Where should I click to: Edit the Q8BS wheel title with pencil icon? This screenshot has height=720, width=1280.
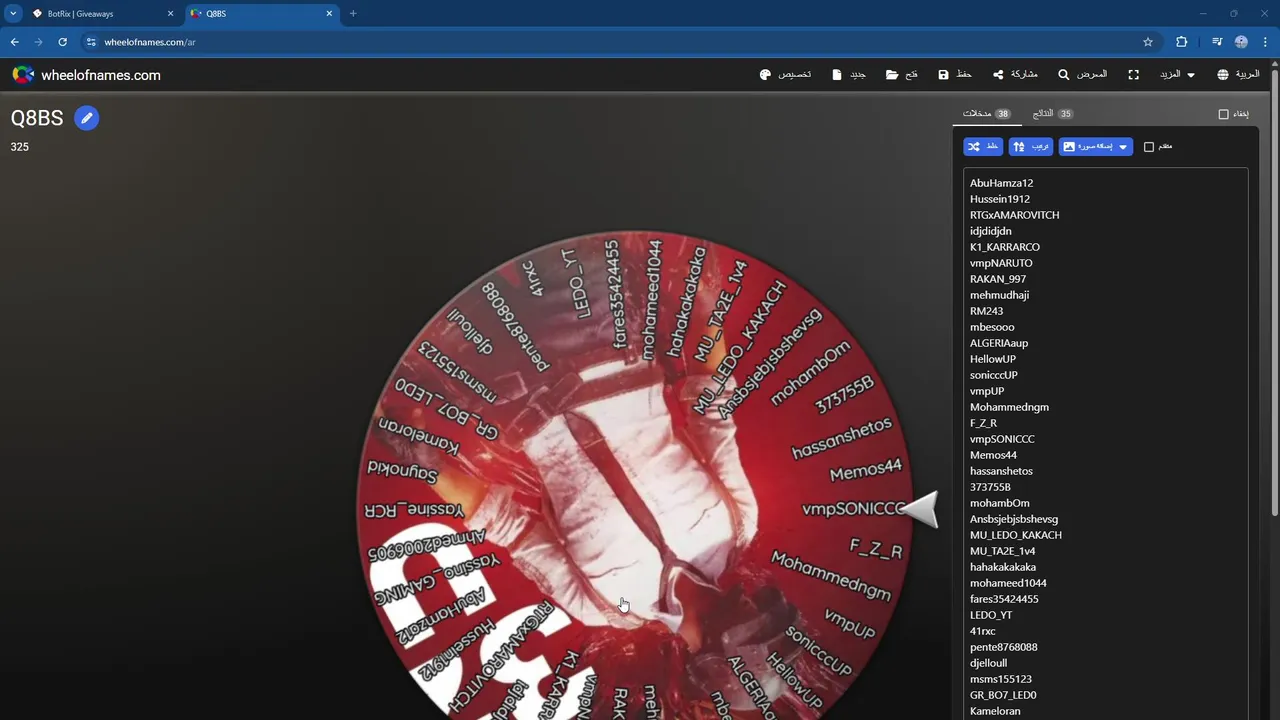coord(87,118)
